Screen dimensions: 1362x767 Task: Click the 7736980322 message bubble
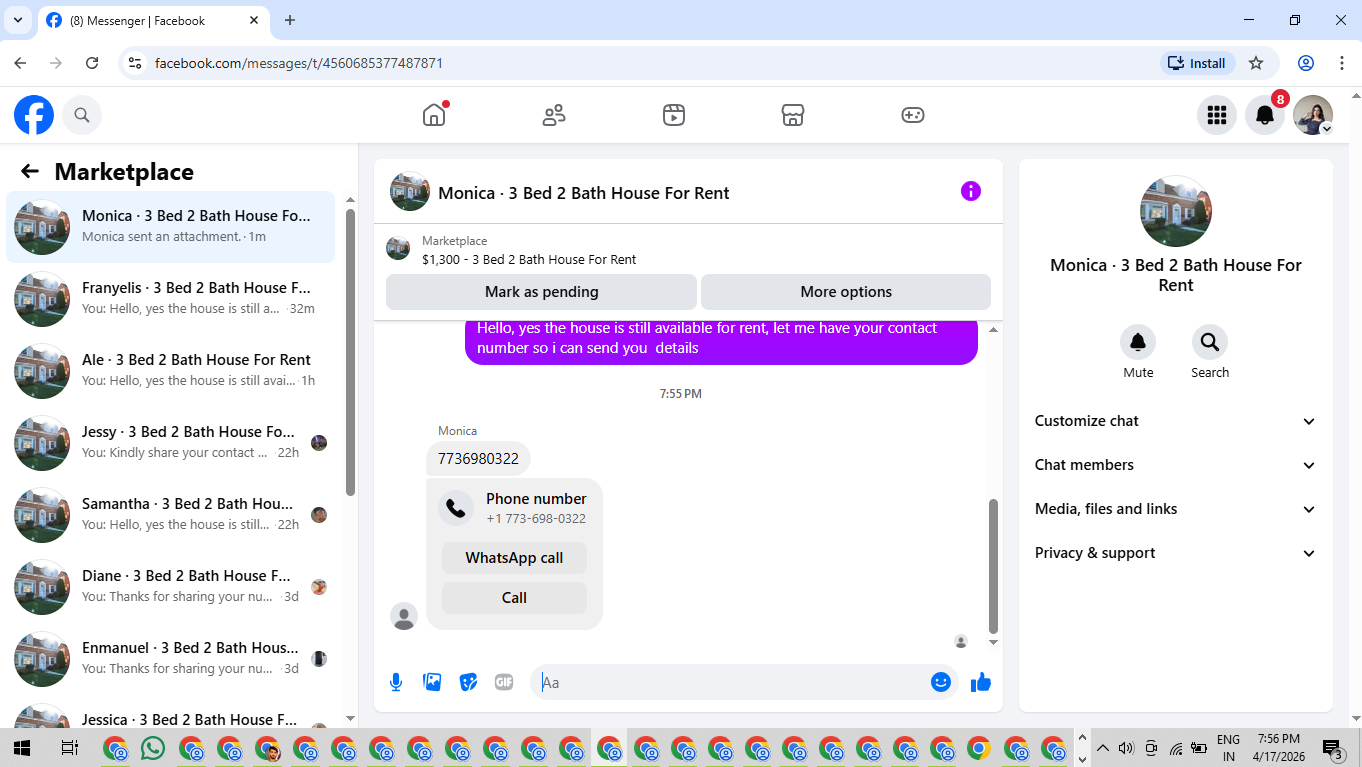(x=478, y=459)
